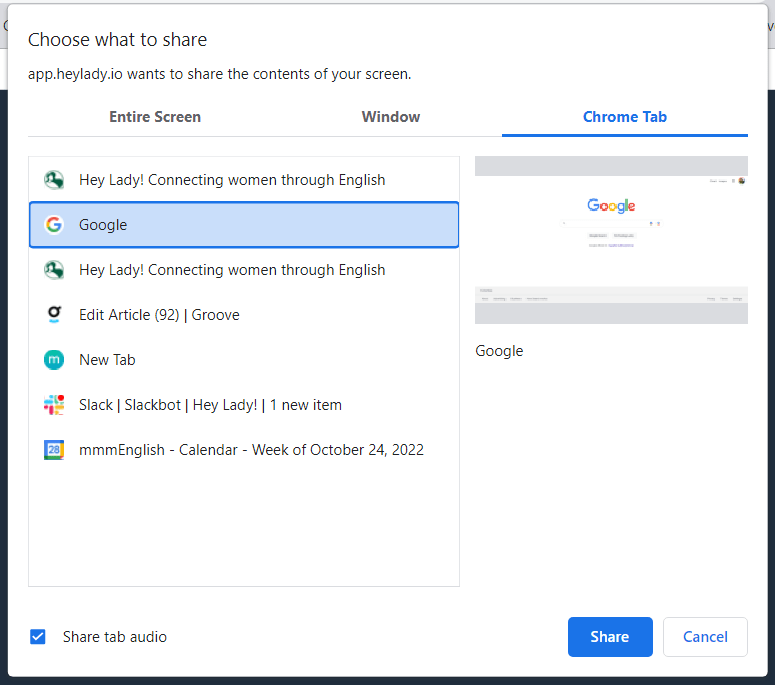775x685 pixels.
Task: Click the 'Google' caption under preview
Action: (x=499, y=351)
